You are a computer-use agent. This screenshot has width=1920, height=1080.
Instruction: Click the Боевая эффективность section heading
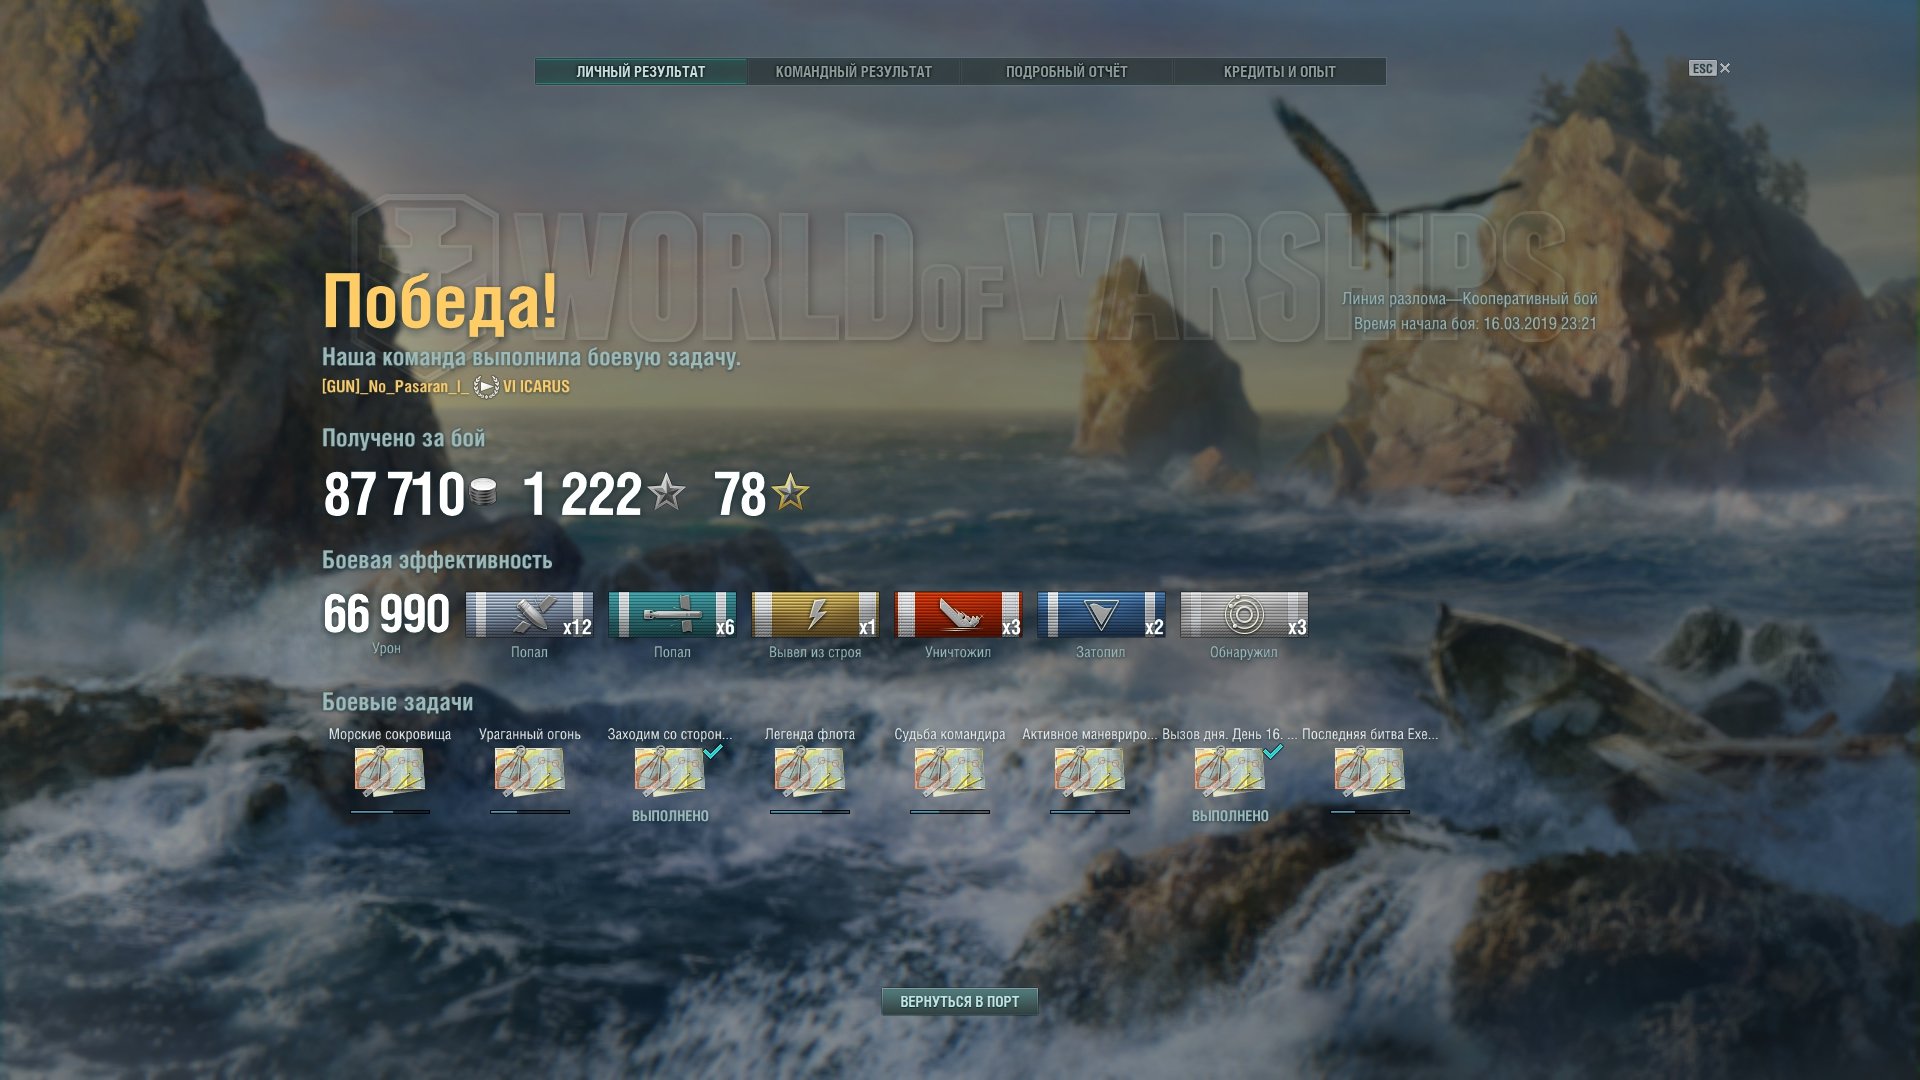437,561
